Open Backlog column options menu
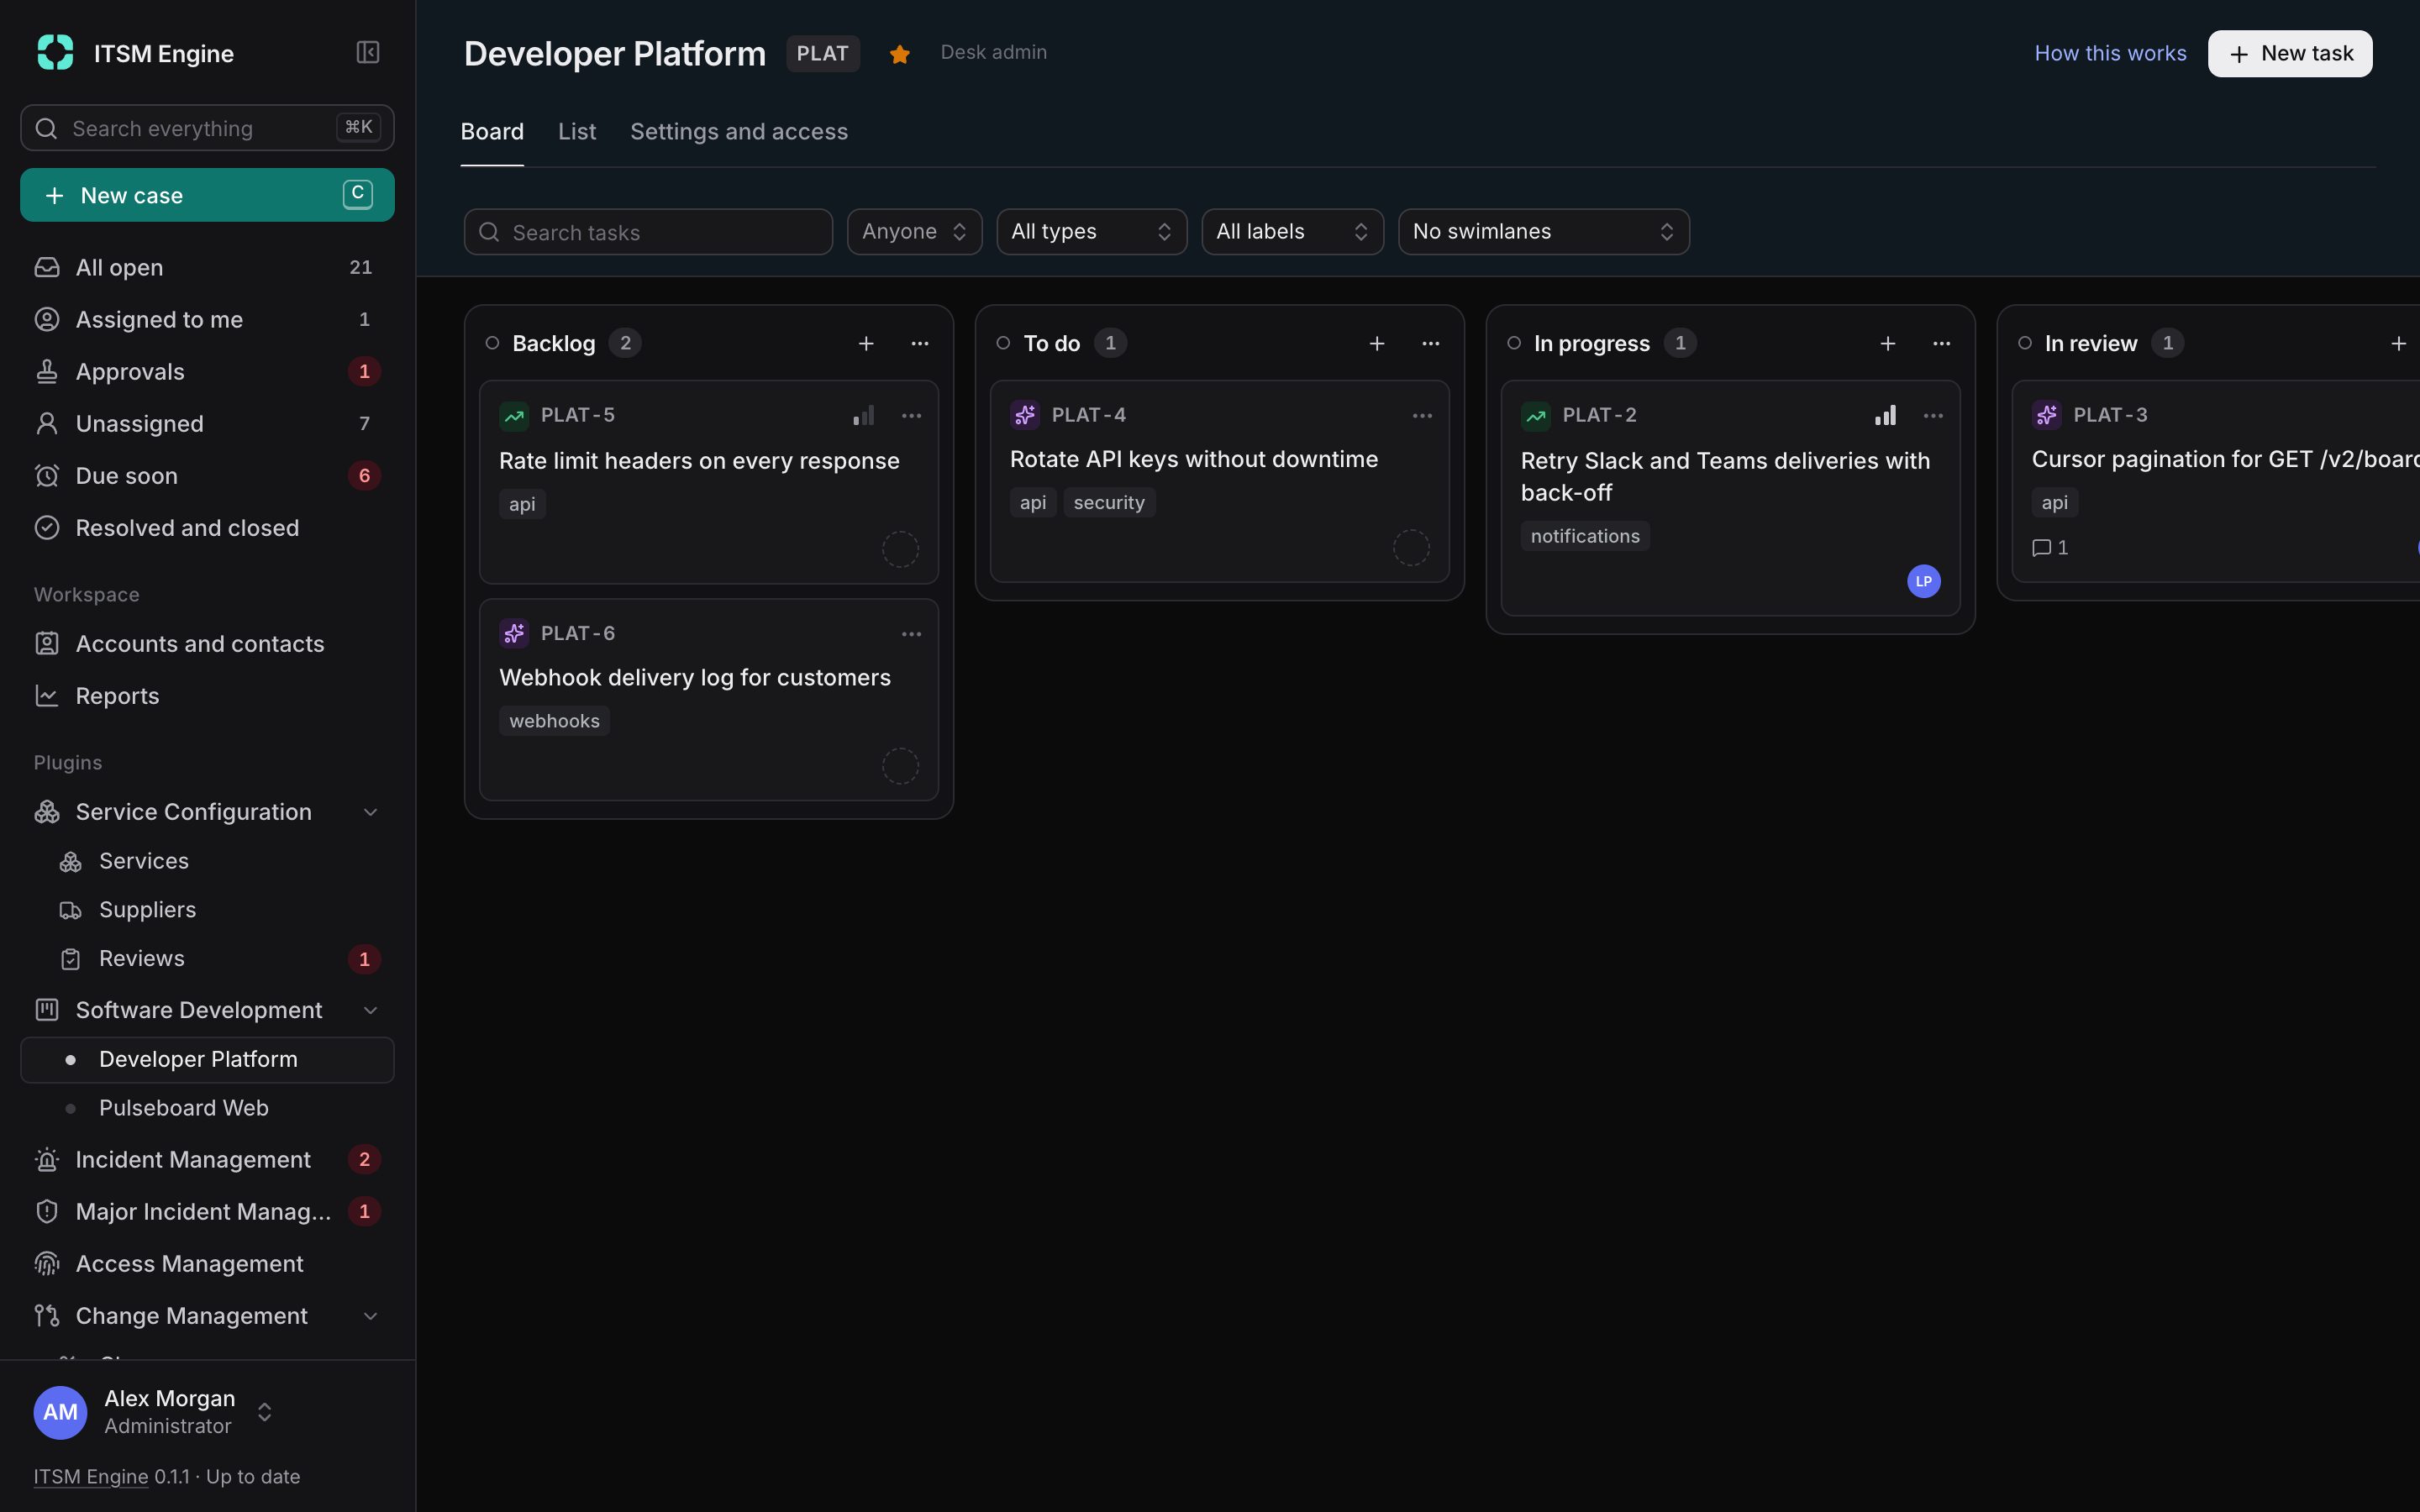The height and width of the screenshot is (1512, 2420). [920, 343]
